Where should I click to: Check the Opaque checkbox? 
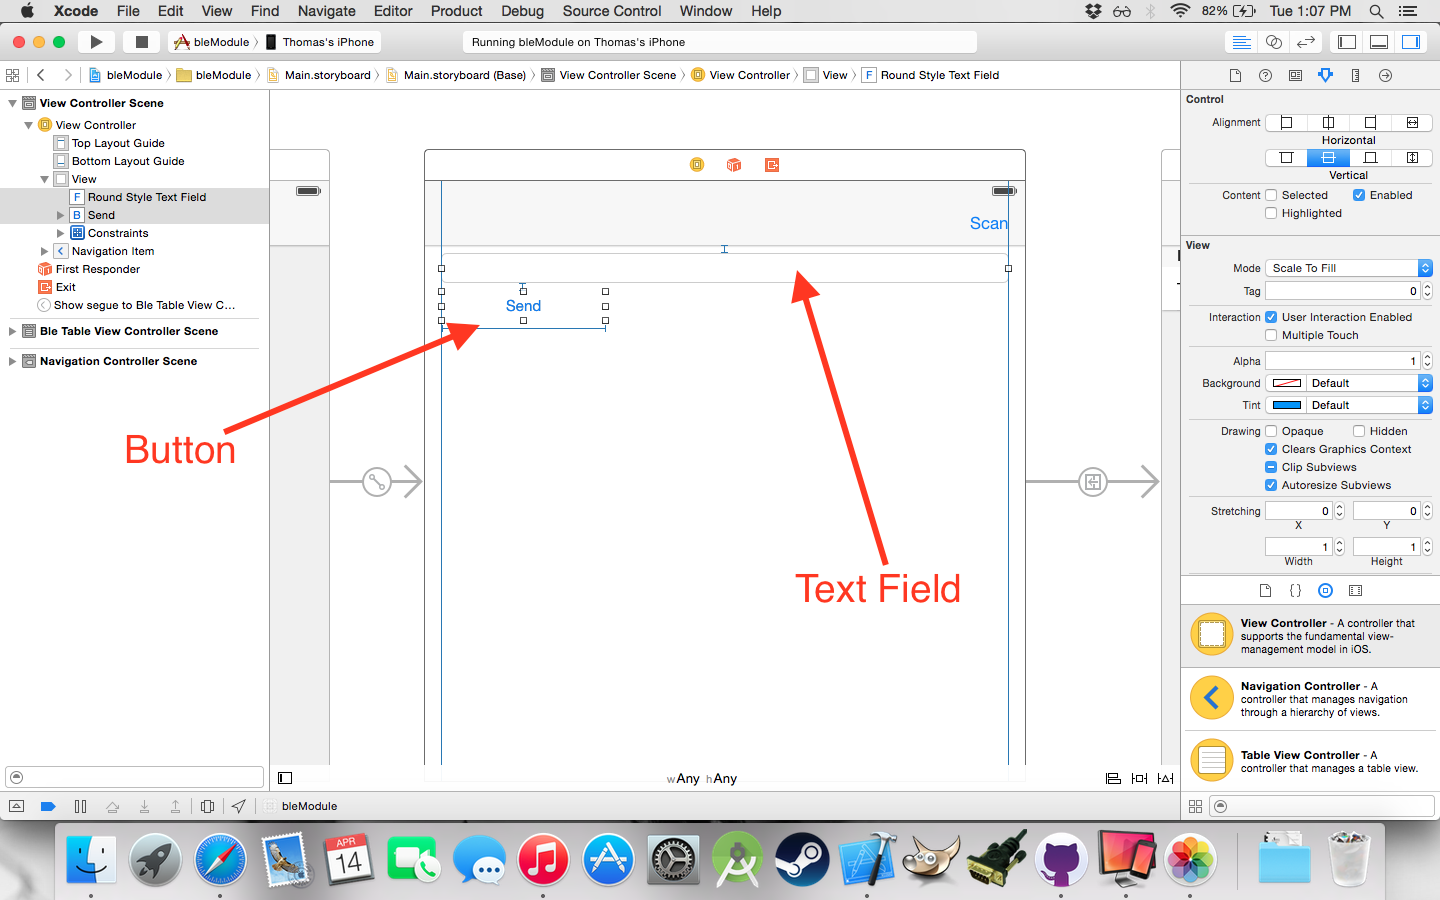click(x=1271, y=431)
